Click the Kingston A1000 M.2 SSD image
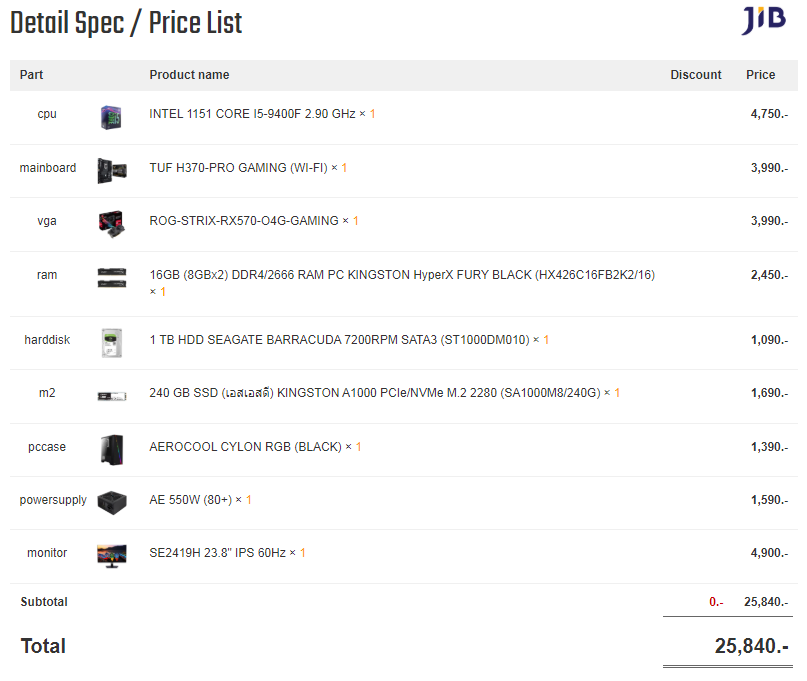 [x=111, y=395]
